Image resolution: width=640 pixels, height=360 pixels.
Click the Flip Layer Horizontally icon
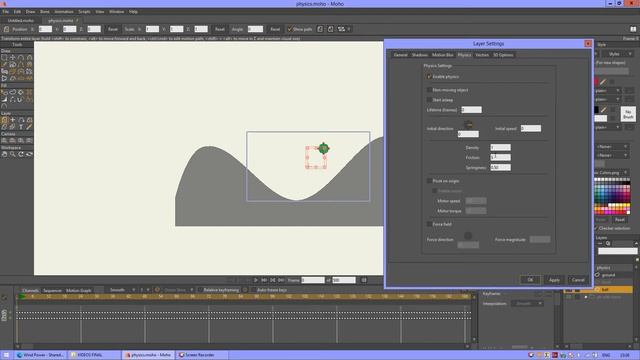[x=320, y=29]
